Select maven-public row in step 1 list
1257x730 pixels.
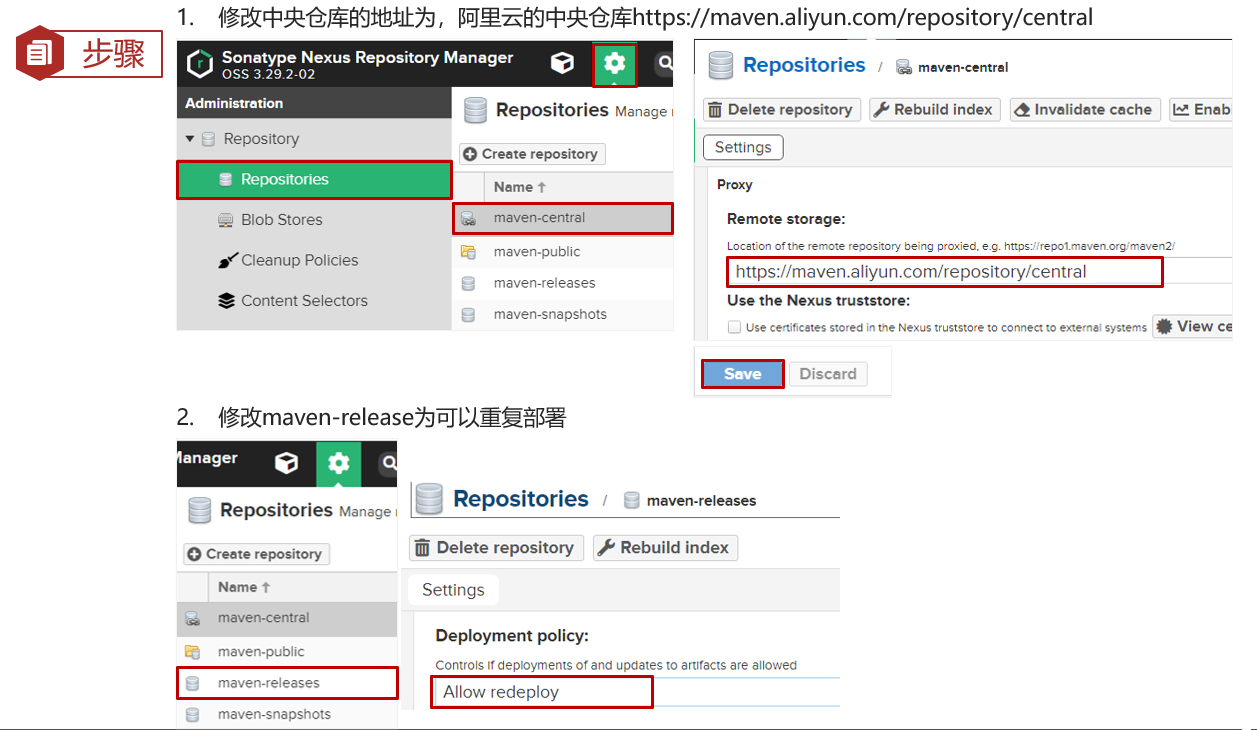point(563,252)
